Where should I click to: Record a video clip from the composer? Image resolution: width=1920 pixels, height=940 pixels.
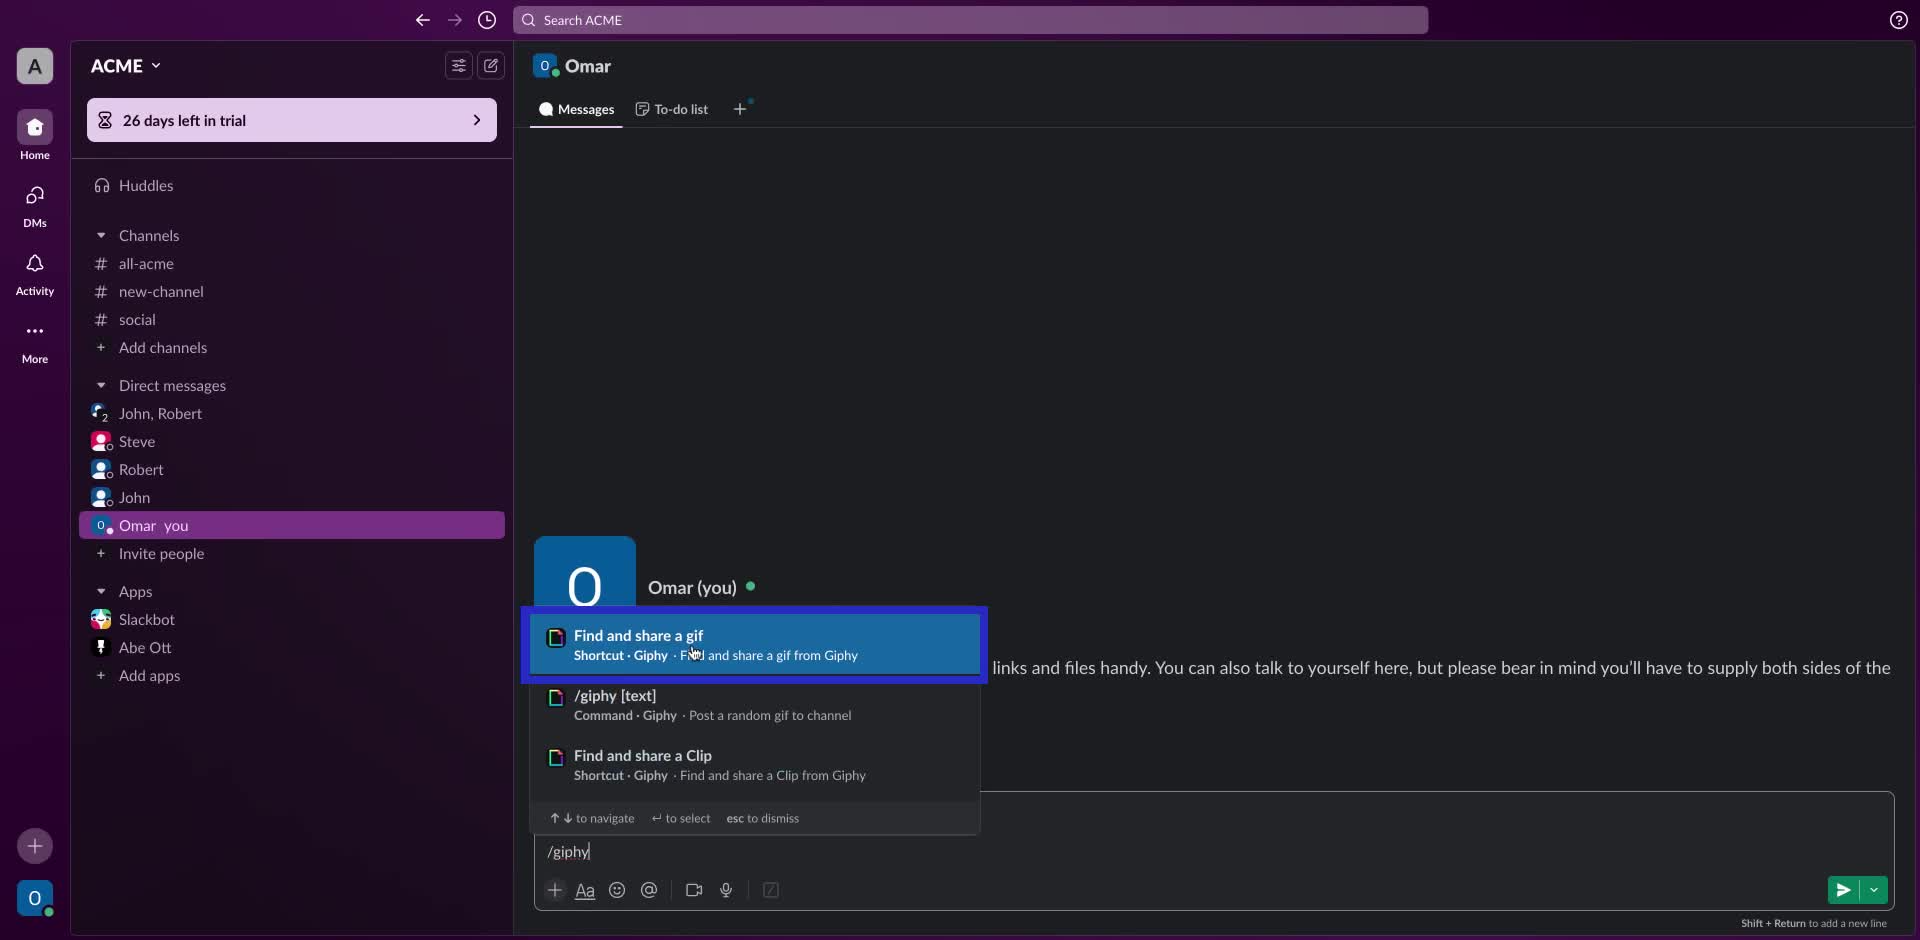[x=694, y=890]
